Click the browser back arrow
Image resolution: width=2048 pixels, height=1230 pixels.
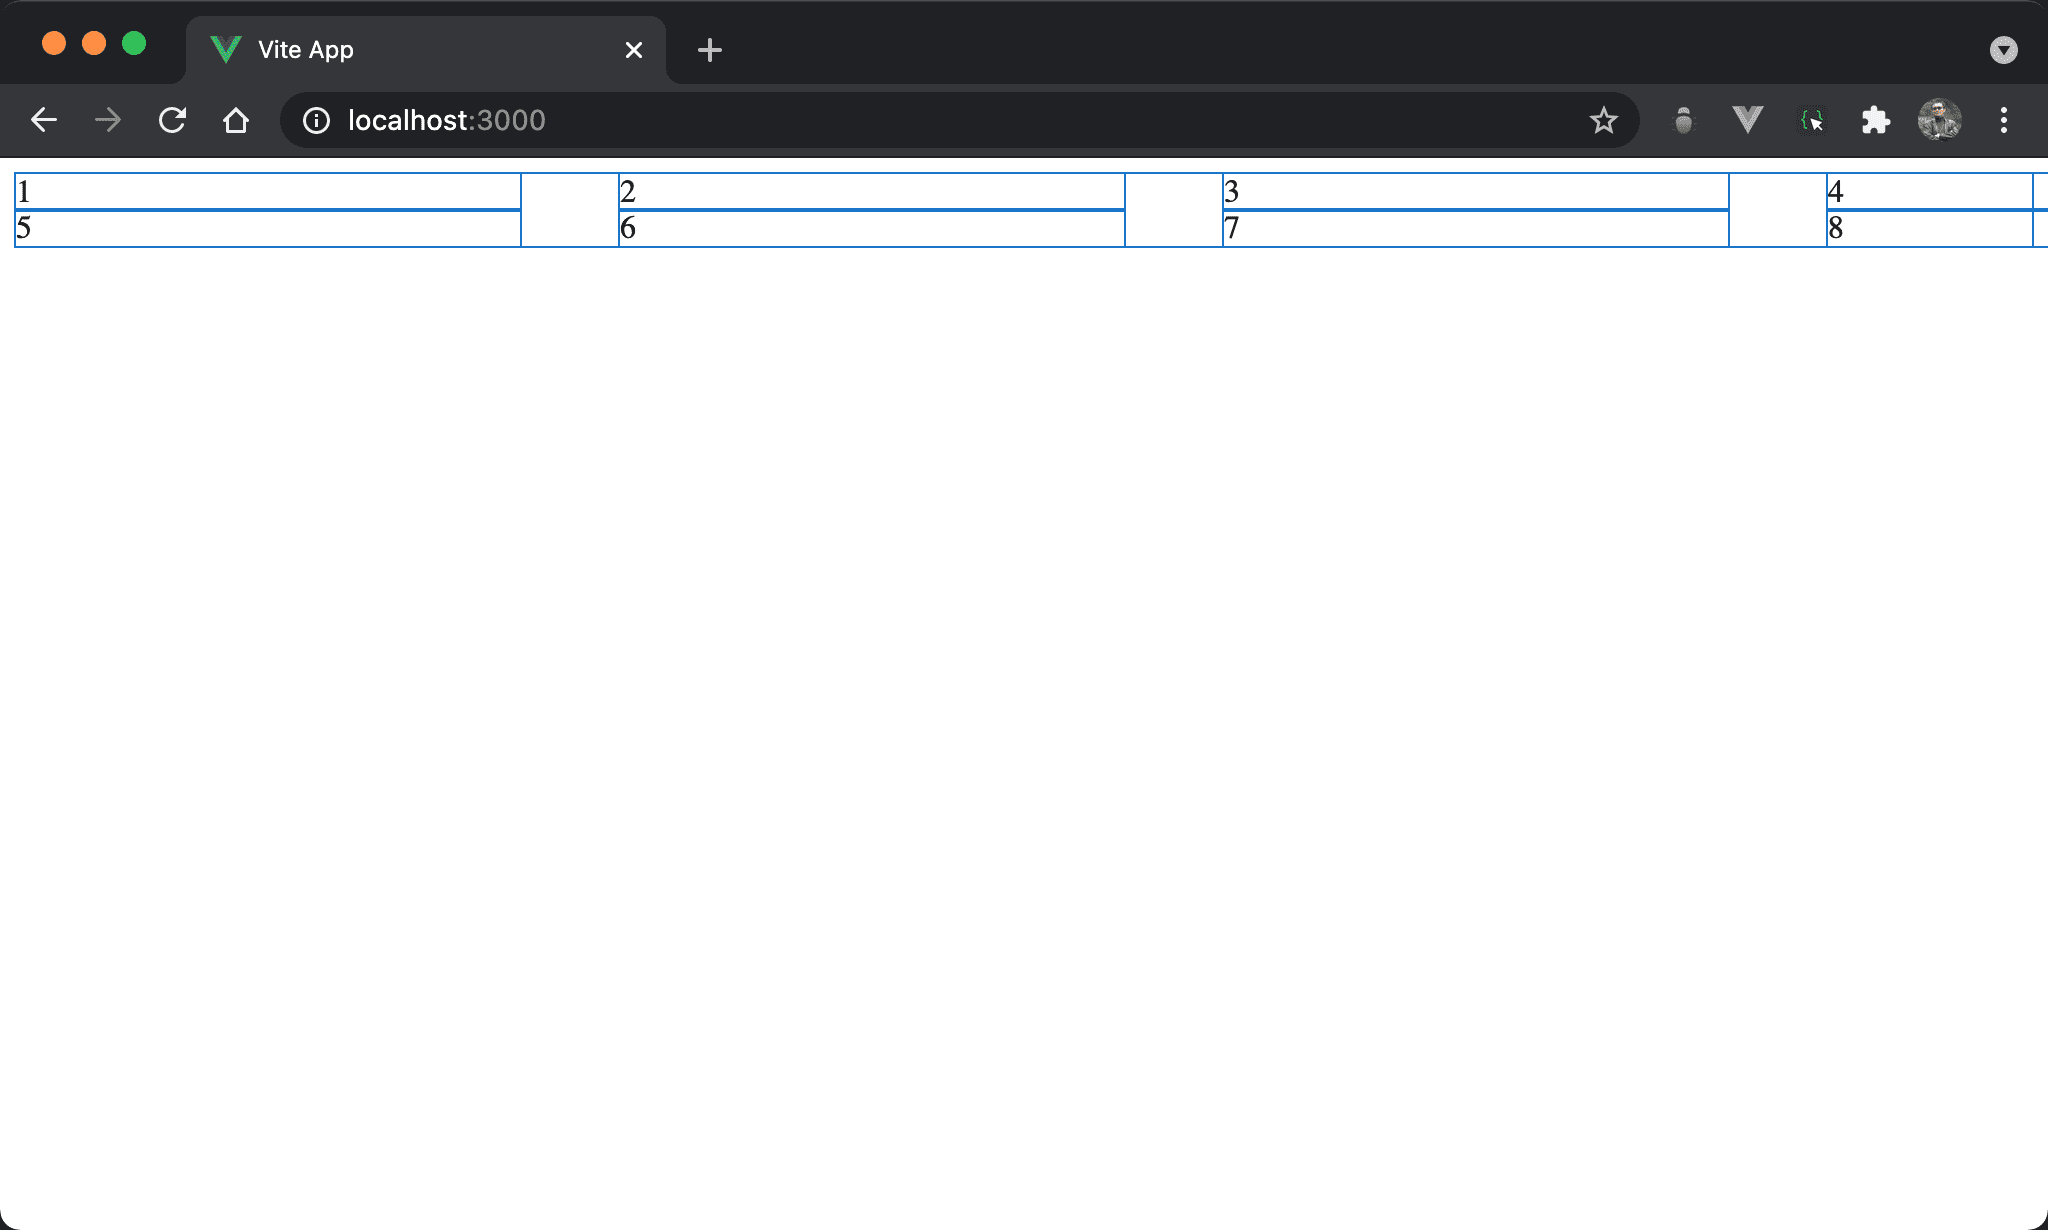(44, 121)
